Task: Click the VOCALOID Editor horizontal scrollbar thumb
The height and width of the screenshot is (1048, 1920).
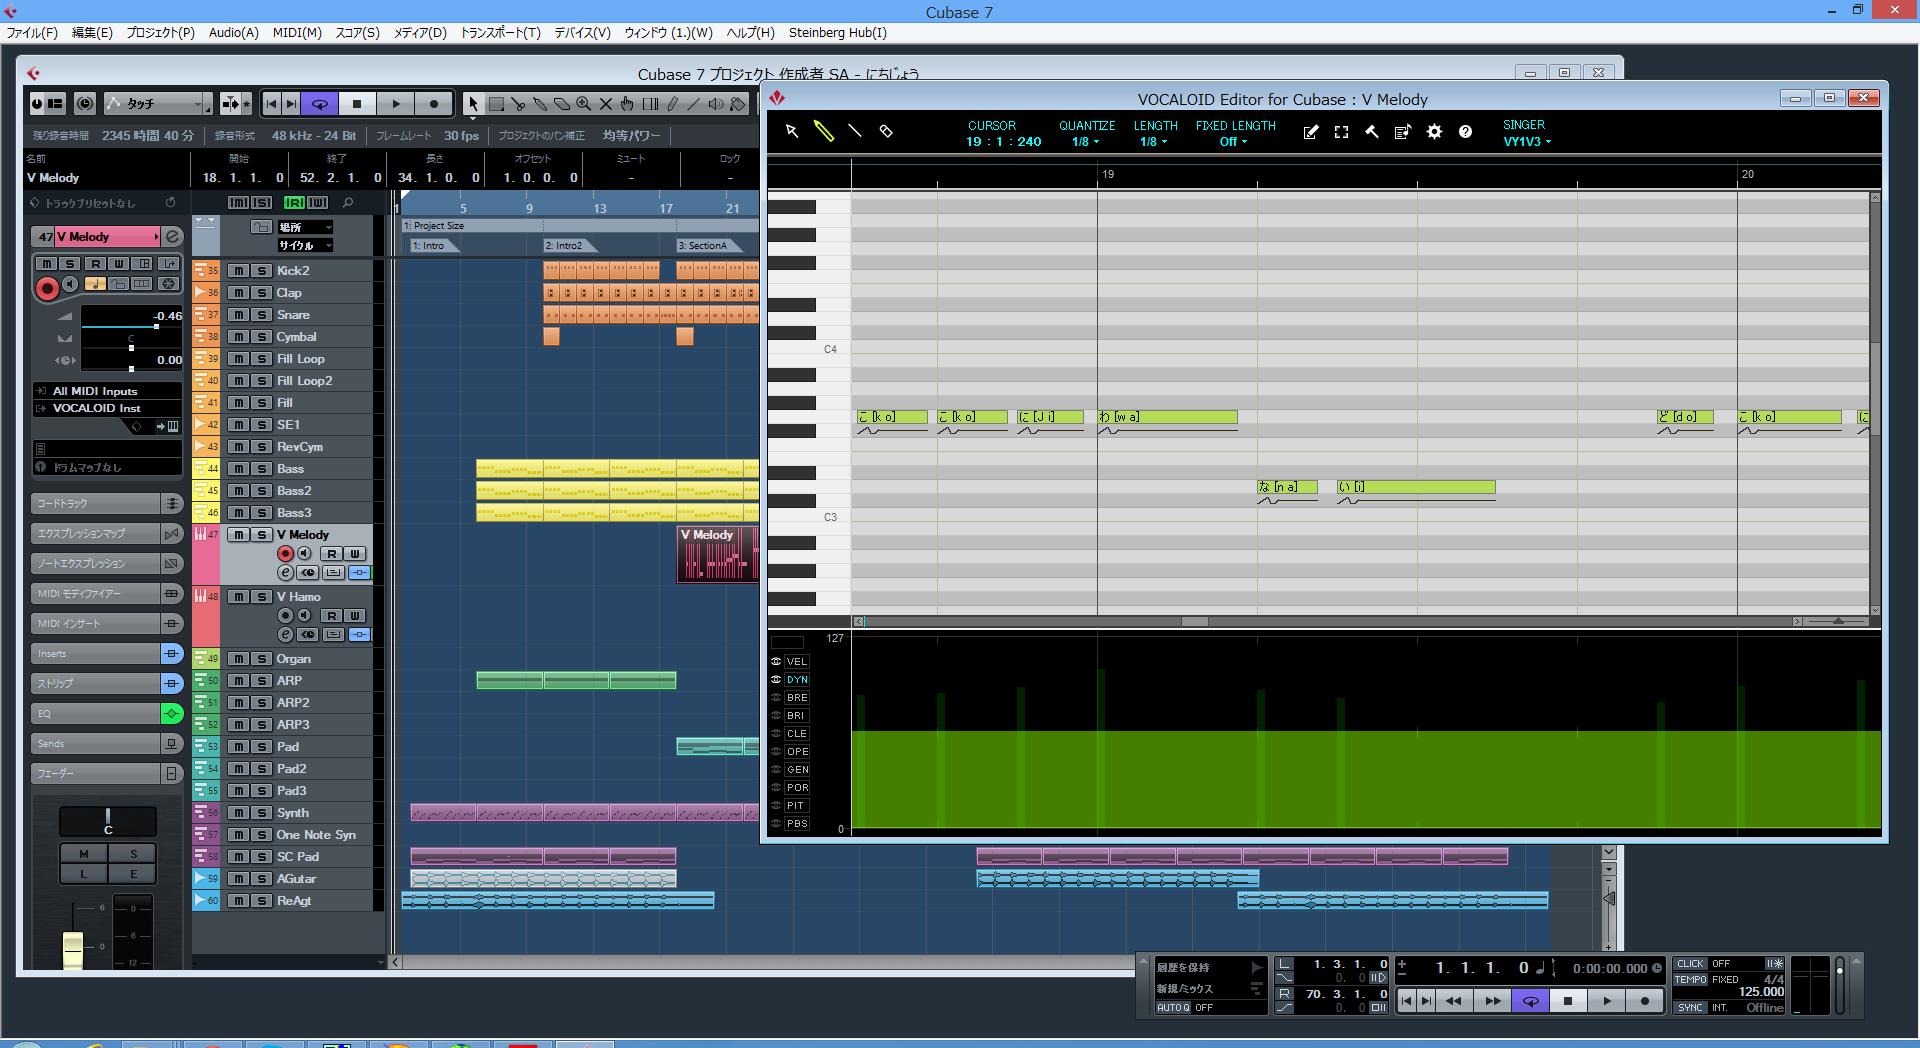Action: click(1194, 621)
